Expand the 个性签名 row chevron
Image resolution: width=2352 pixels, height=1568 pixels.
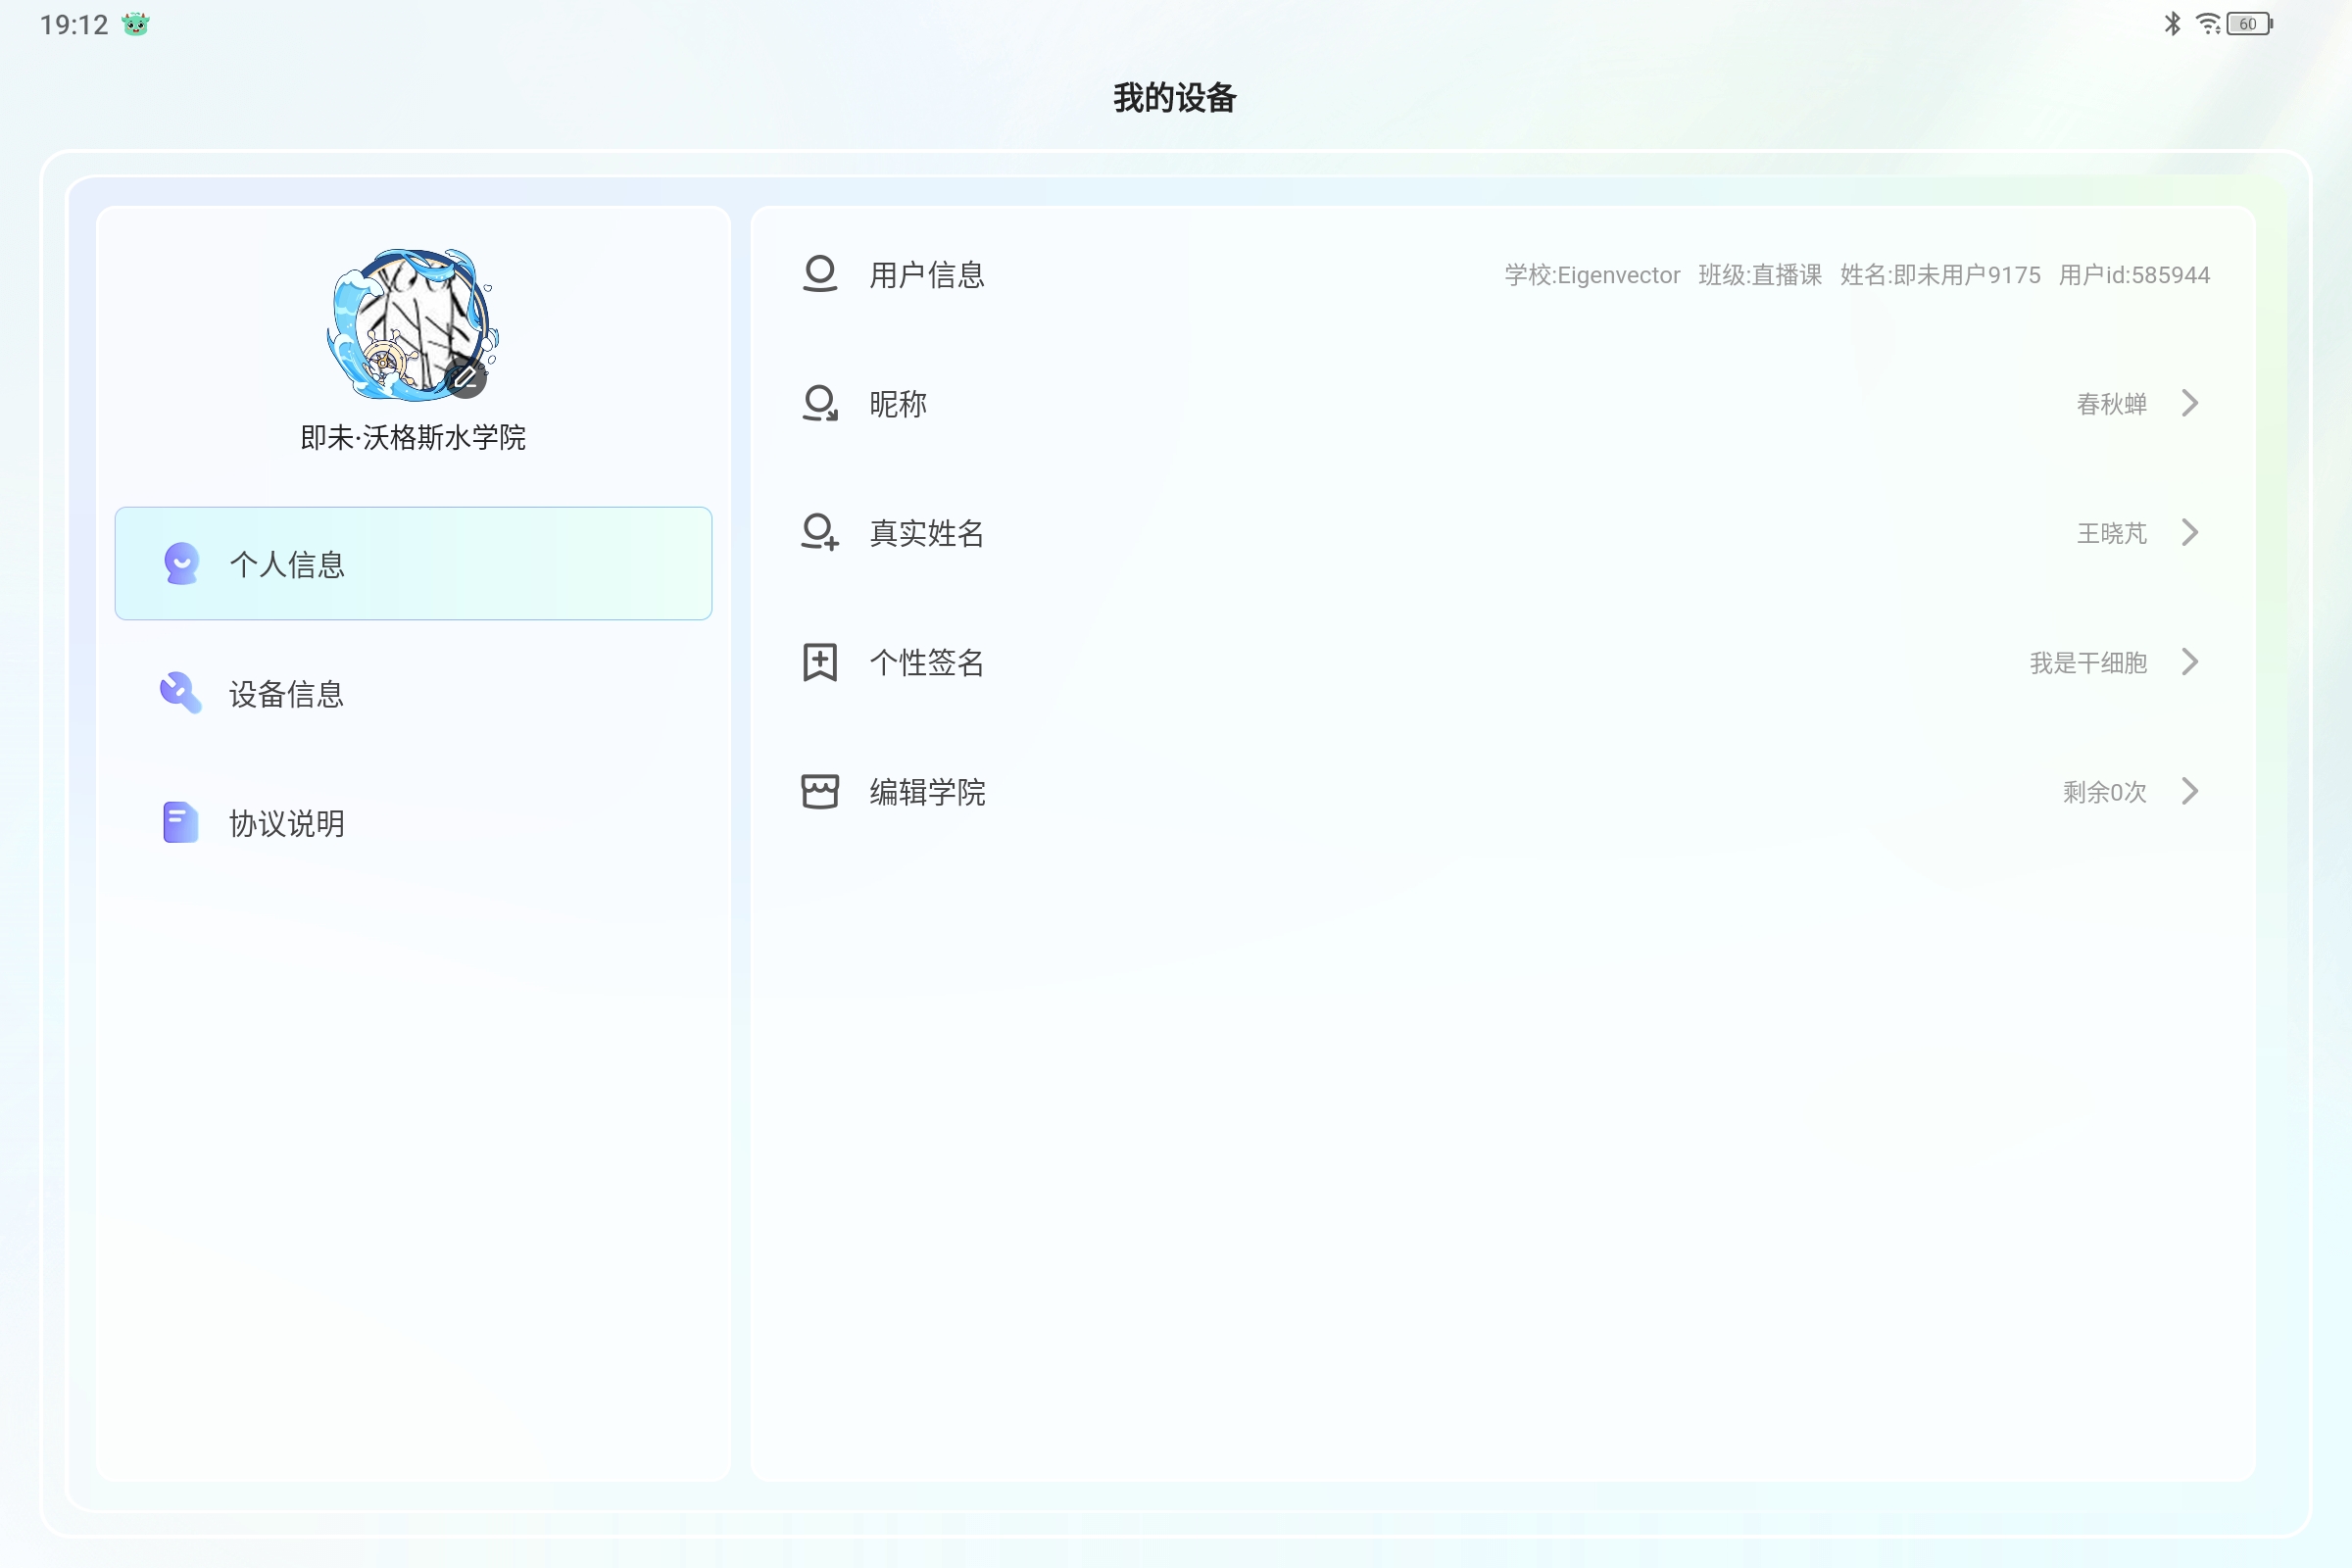coord(2190,662)
